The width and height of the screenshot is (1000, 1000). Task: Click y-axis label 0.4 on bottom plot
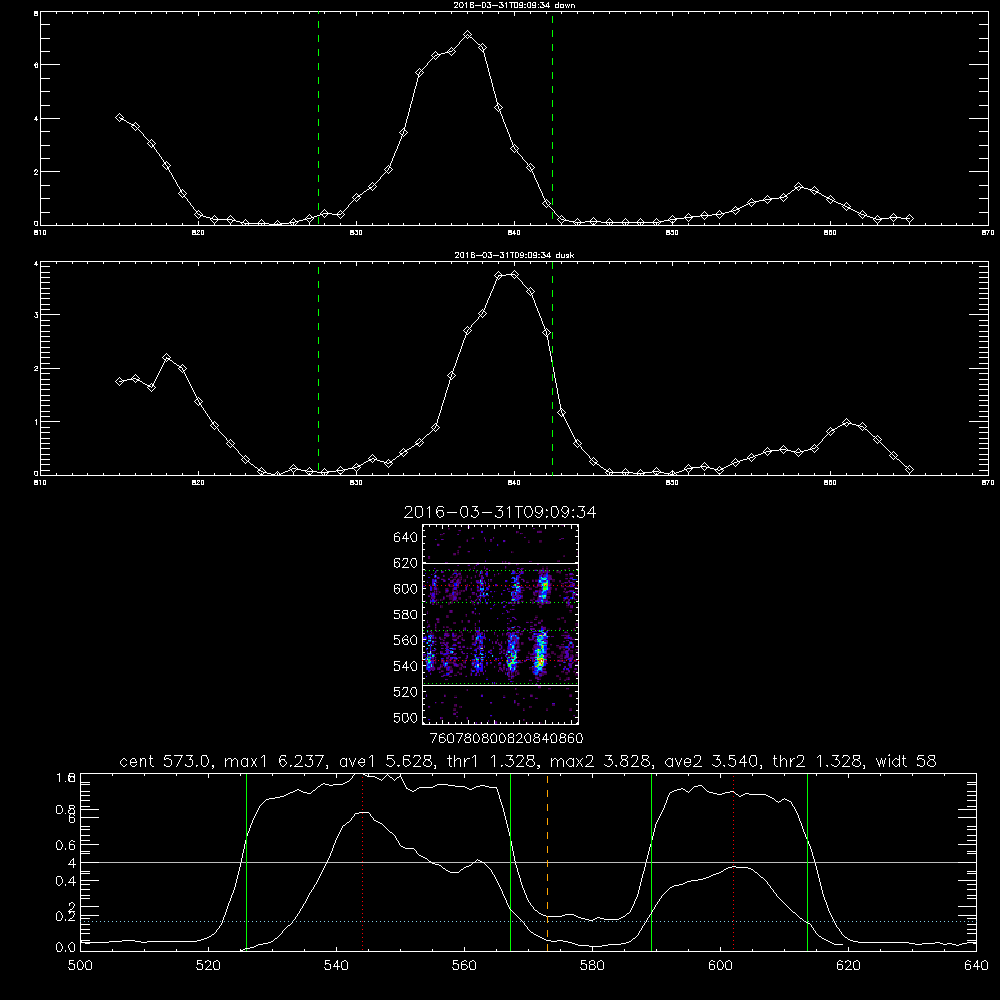pyautogui.click(x=66, y=881)
